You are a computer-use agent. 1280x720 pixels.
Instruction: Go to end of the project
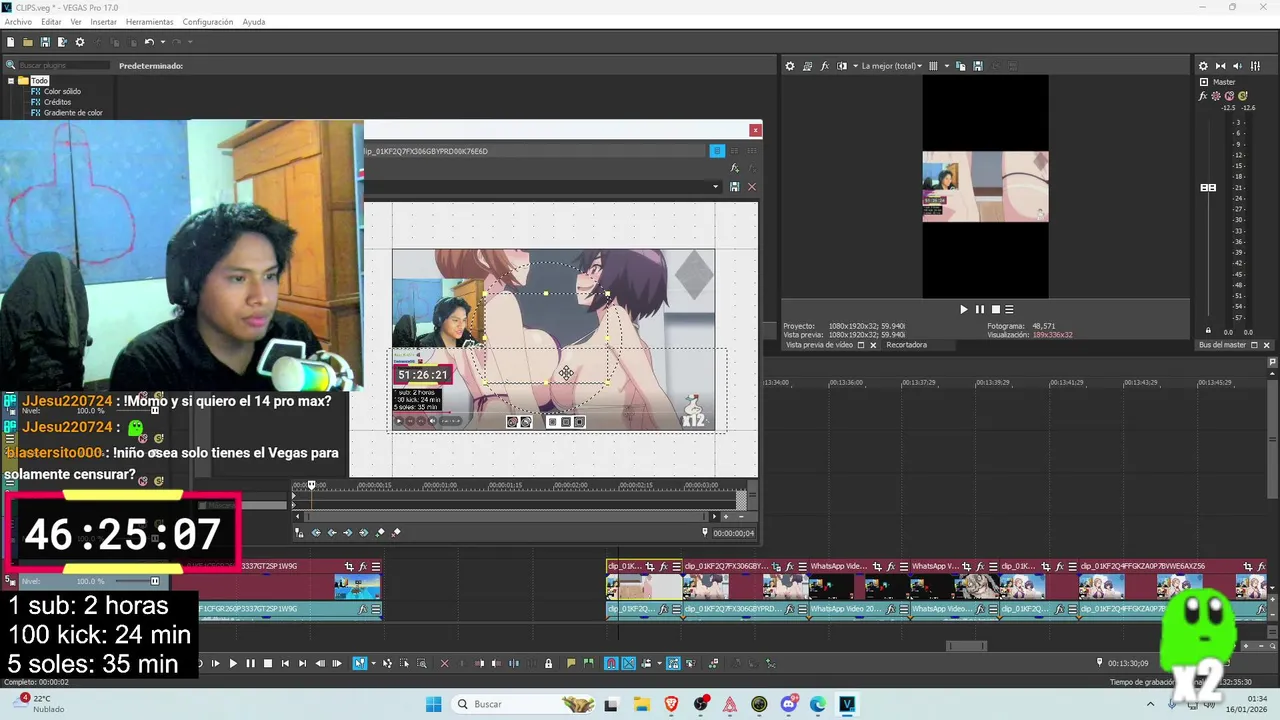tap(302, 663)
